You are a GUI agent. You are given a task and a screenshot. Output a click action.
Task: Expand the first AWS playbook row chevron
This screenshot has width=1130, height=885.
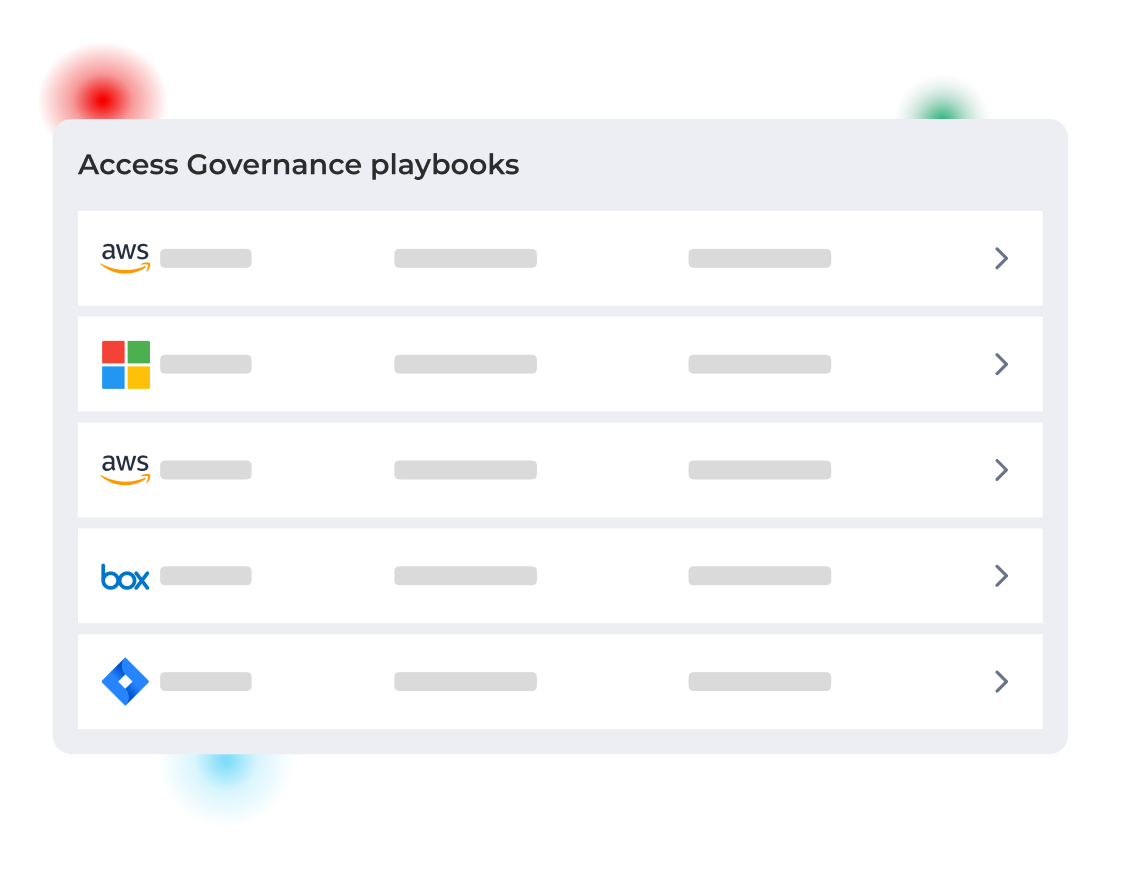click(x=1001, y=259)
